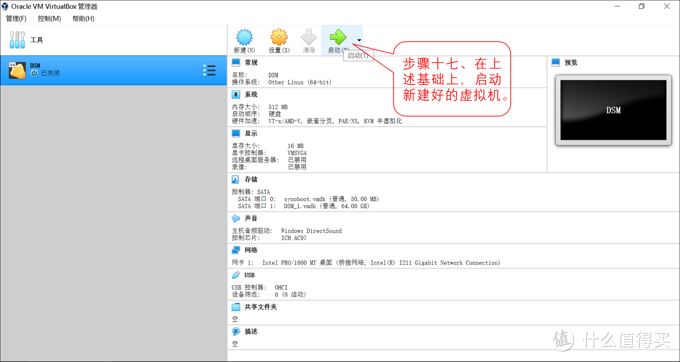
Task: Open the DSM machine list menu icon
Action: click(209, 70)
